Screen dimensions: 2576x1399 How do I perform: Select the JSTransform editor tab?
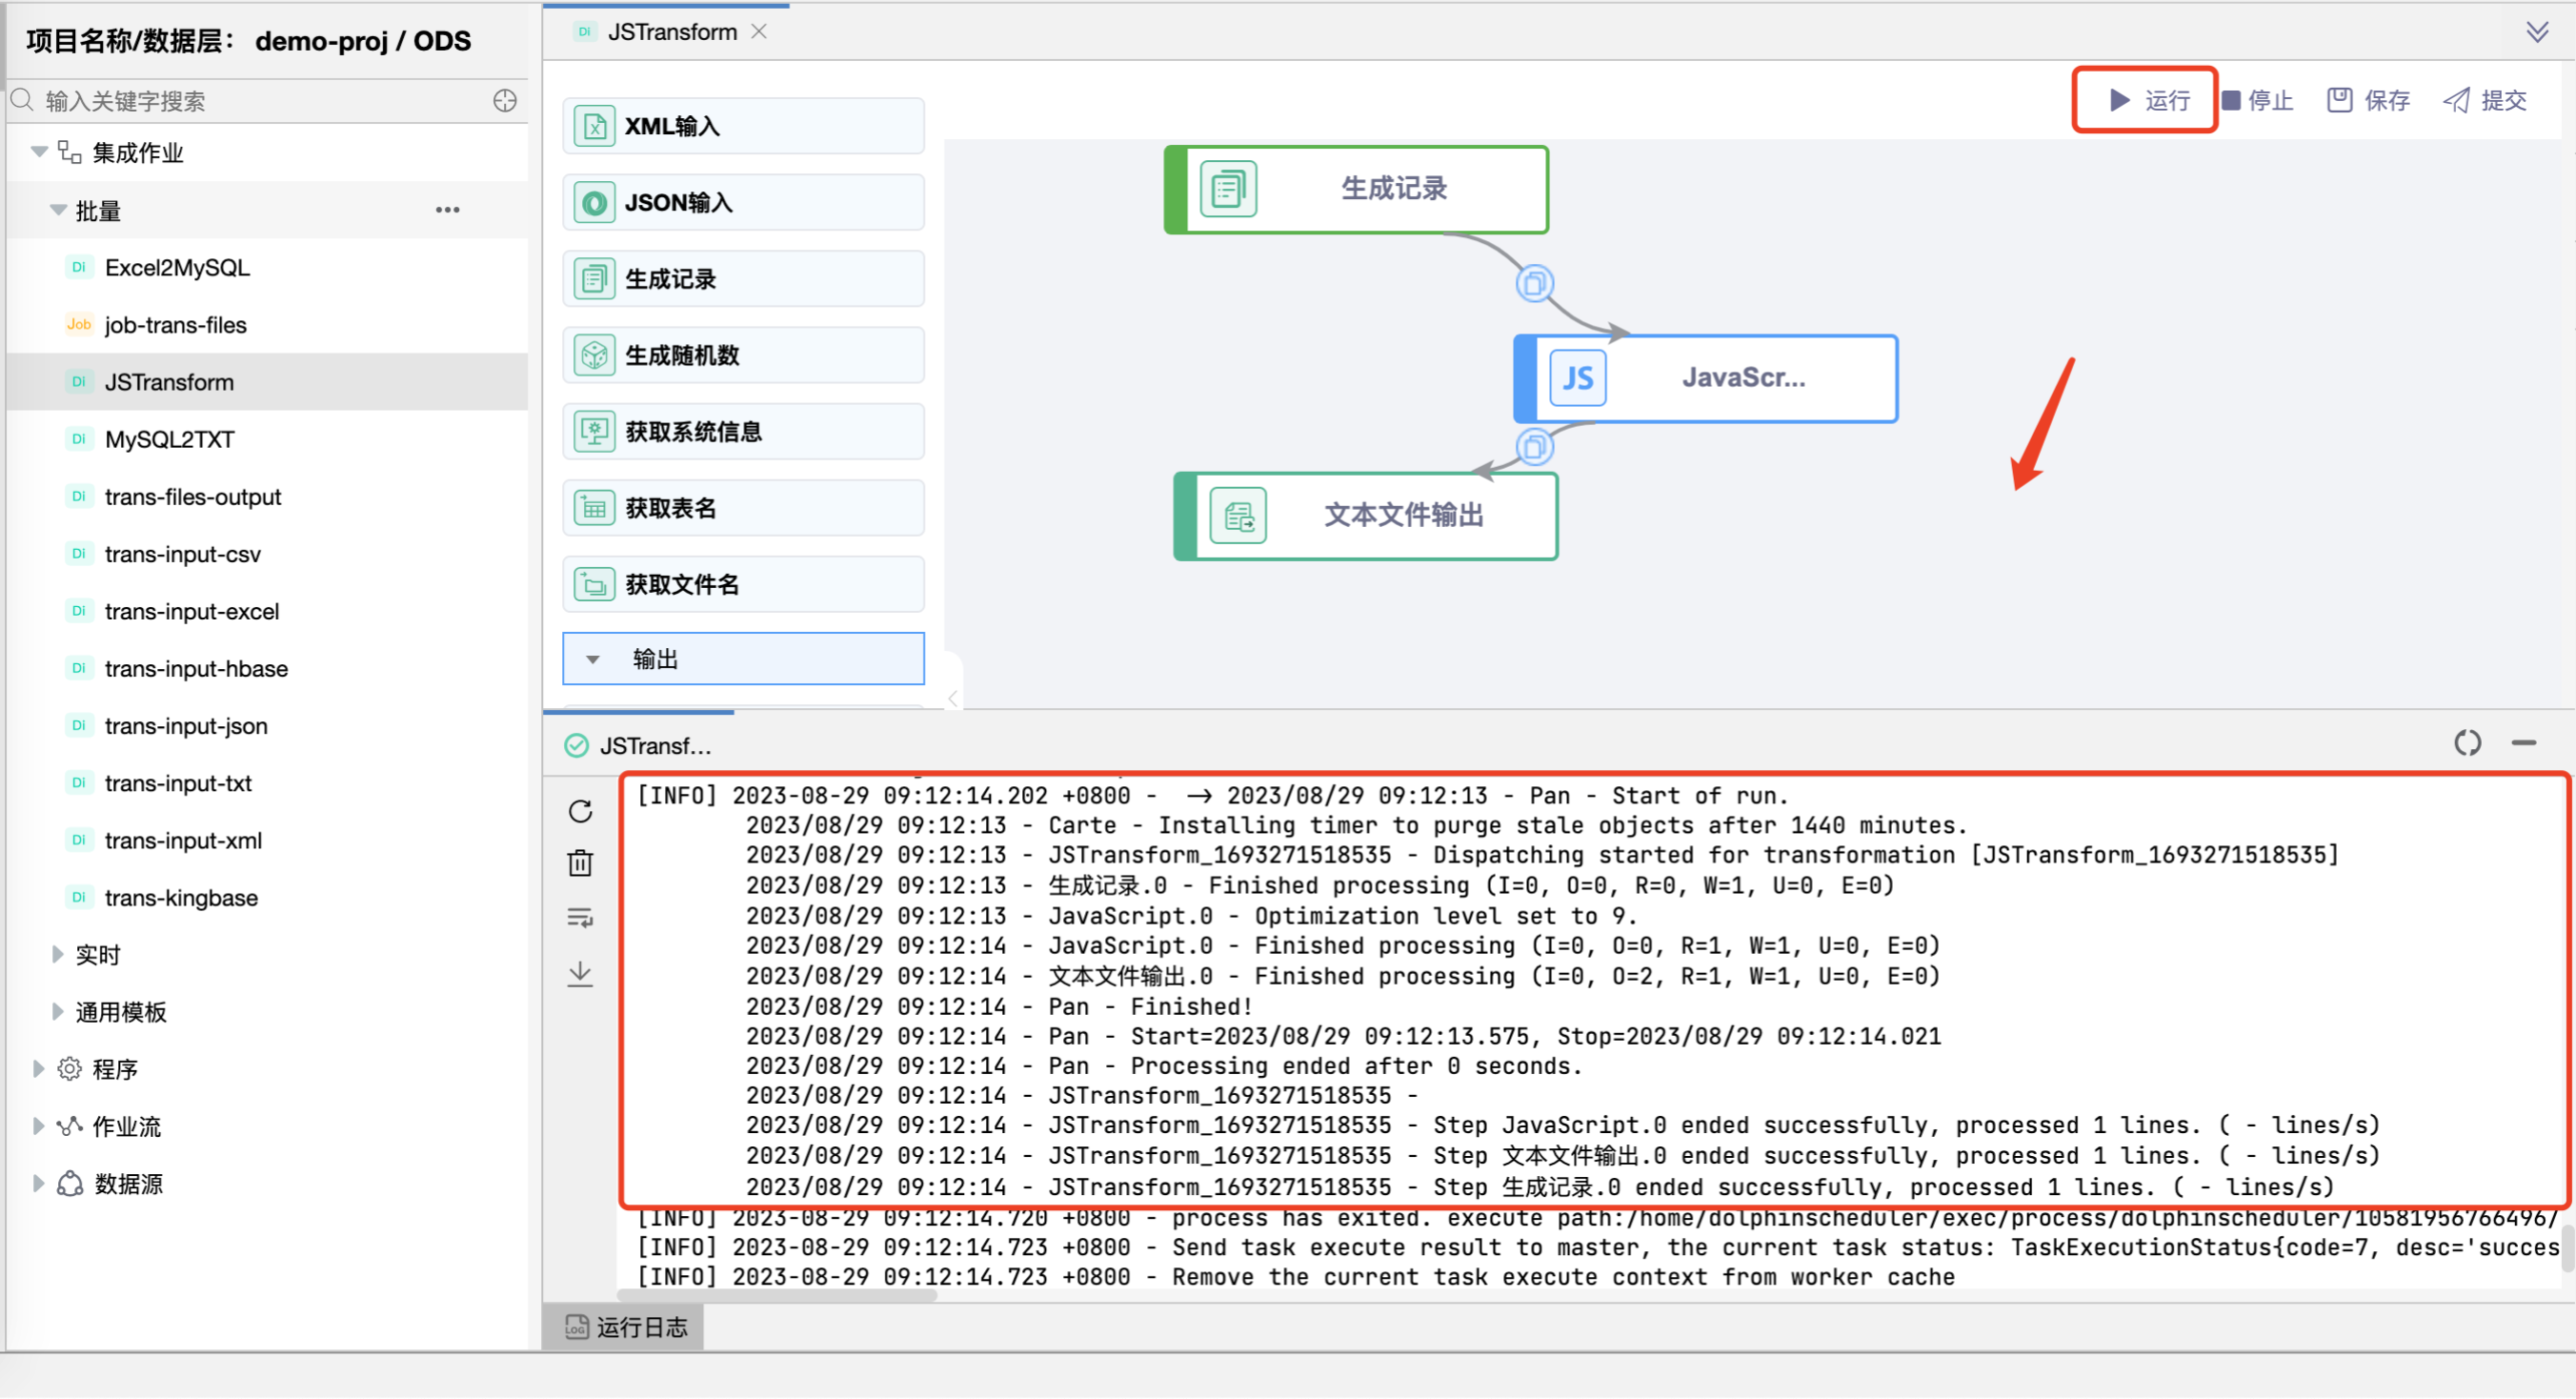point(671,32)
